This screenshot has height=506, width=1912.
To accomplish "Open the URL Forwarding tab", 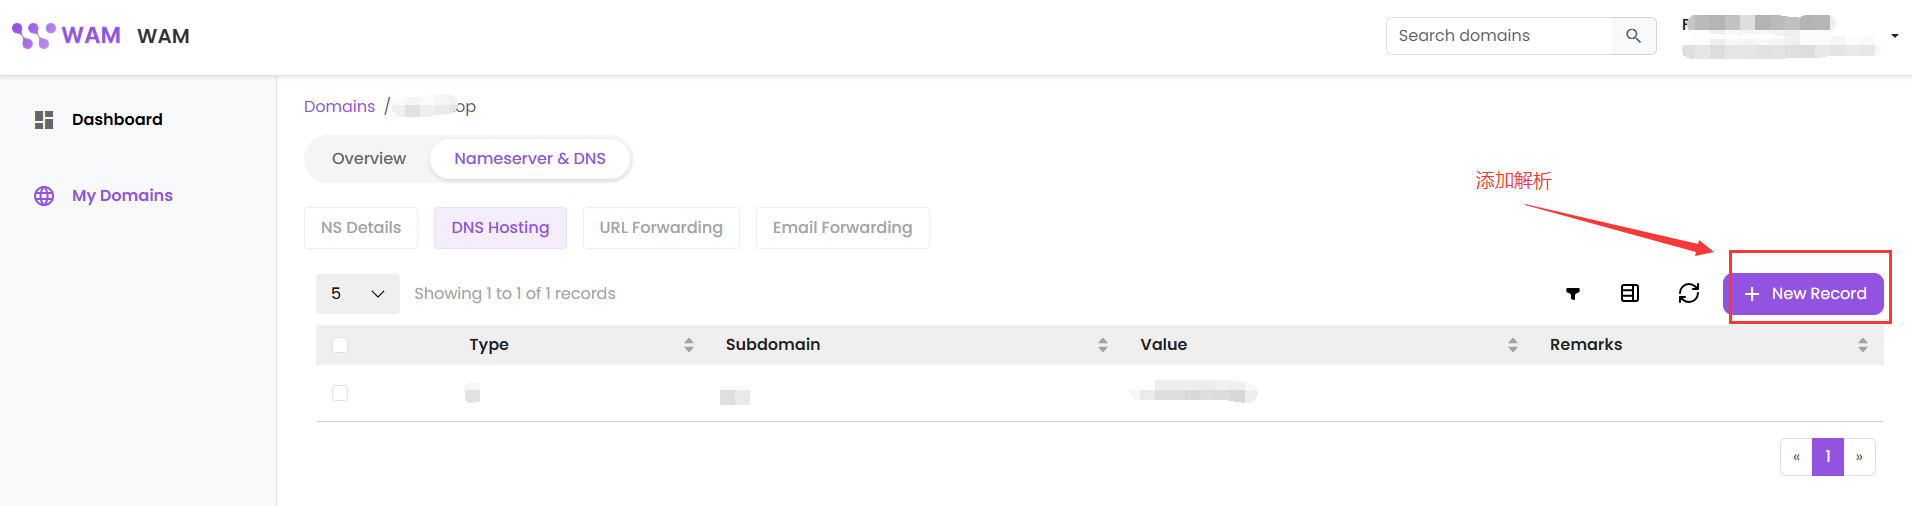I will 661,228.
